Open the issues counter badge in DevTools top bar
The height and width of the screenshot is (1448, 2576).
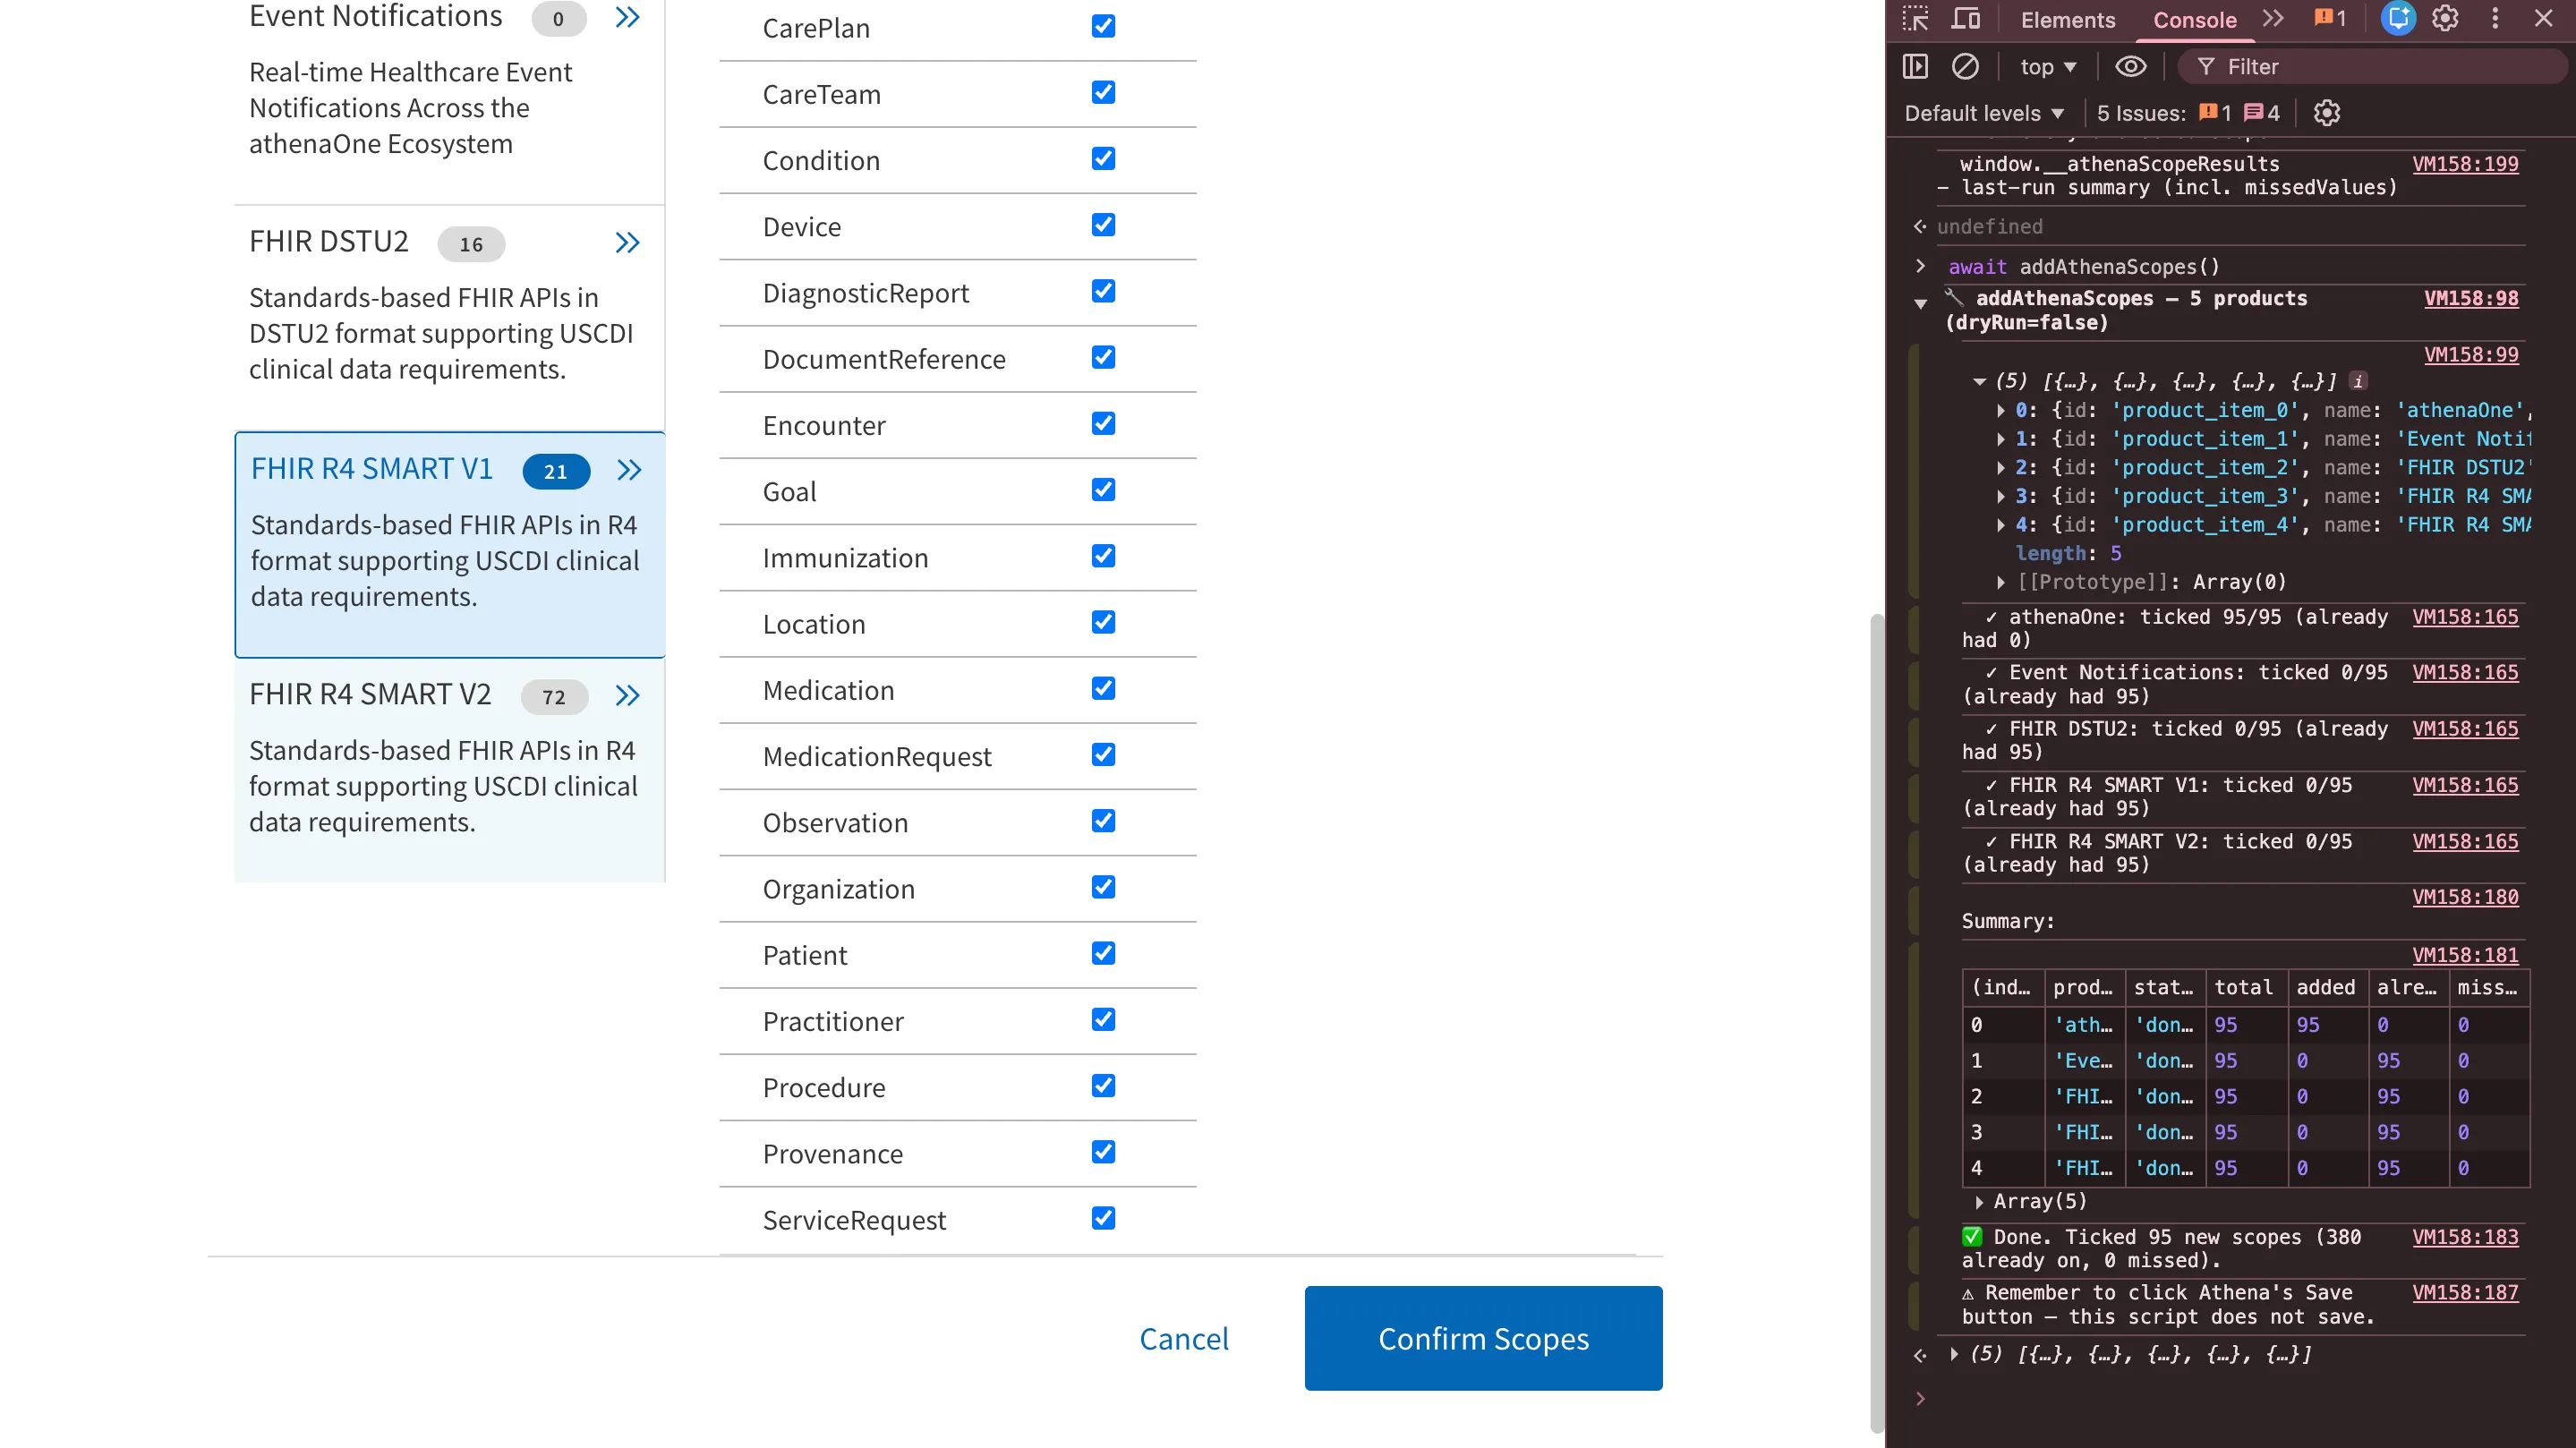pyautogui.click(x=2329, y=19)
